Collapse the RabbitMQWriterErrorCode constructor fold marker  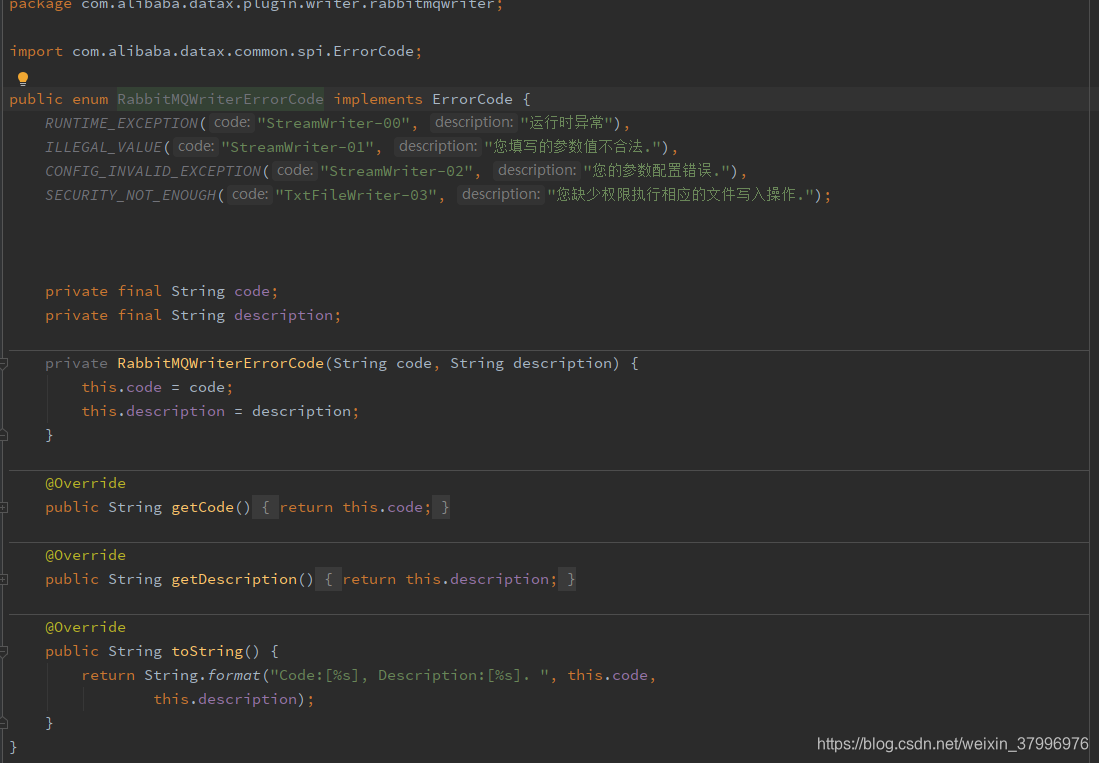[4, 364]
